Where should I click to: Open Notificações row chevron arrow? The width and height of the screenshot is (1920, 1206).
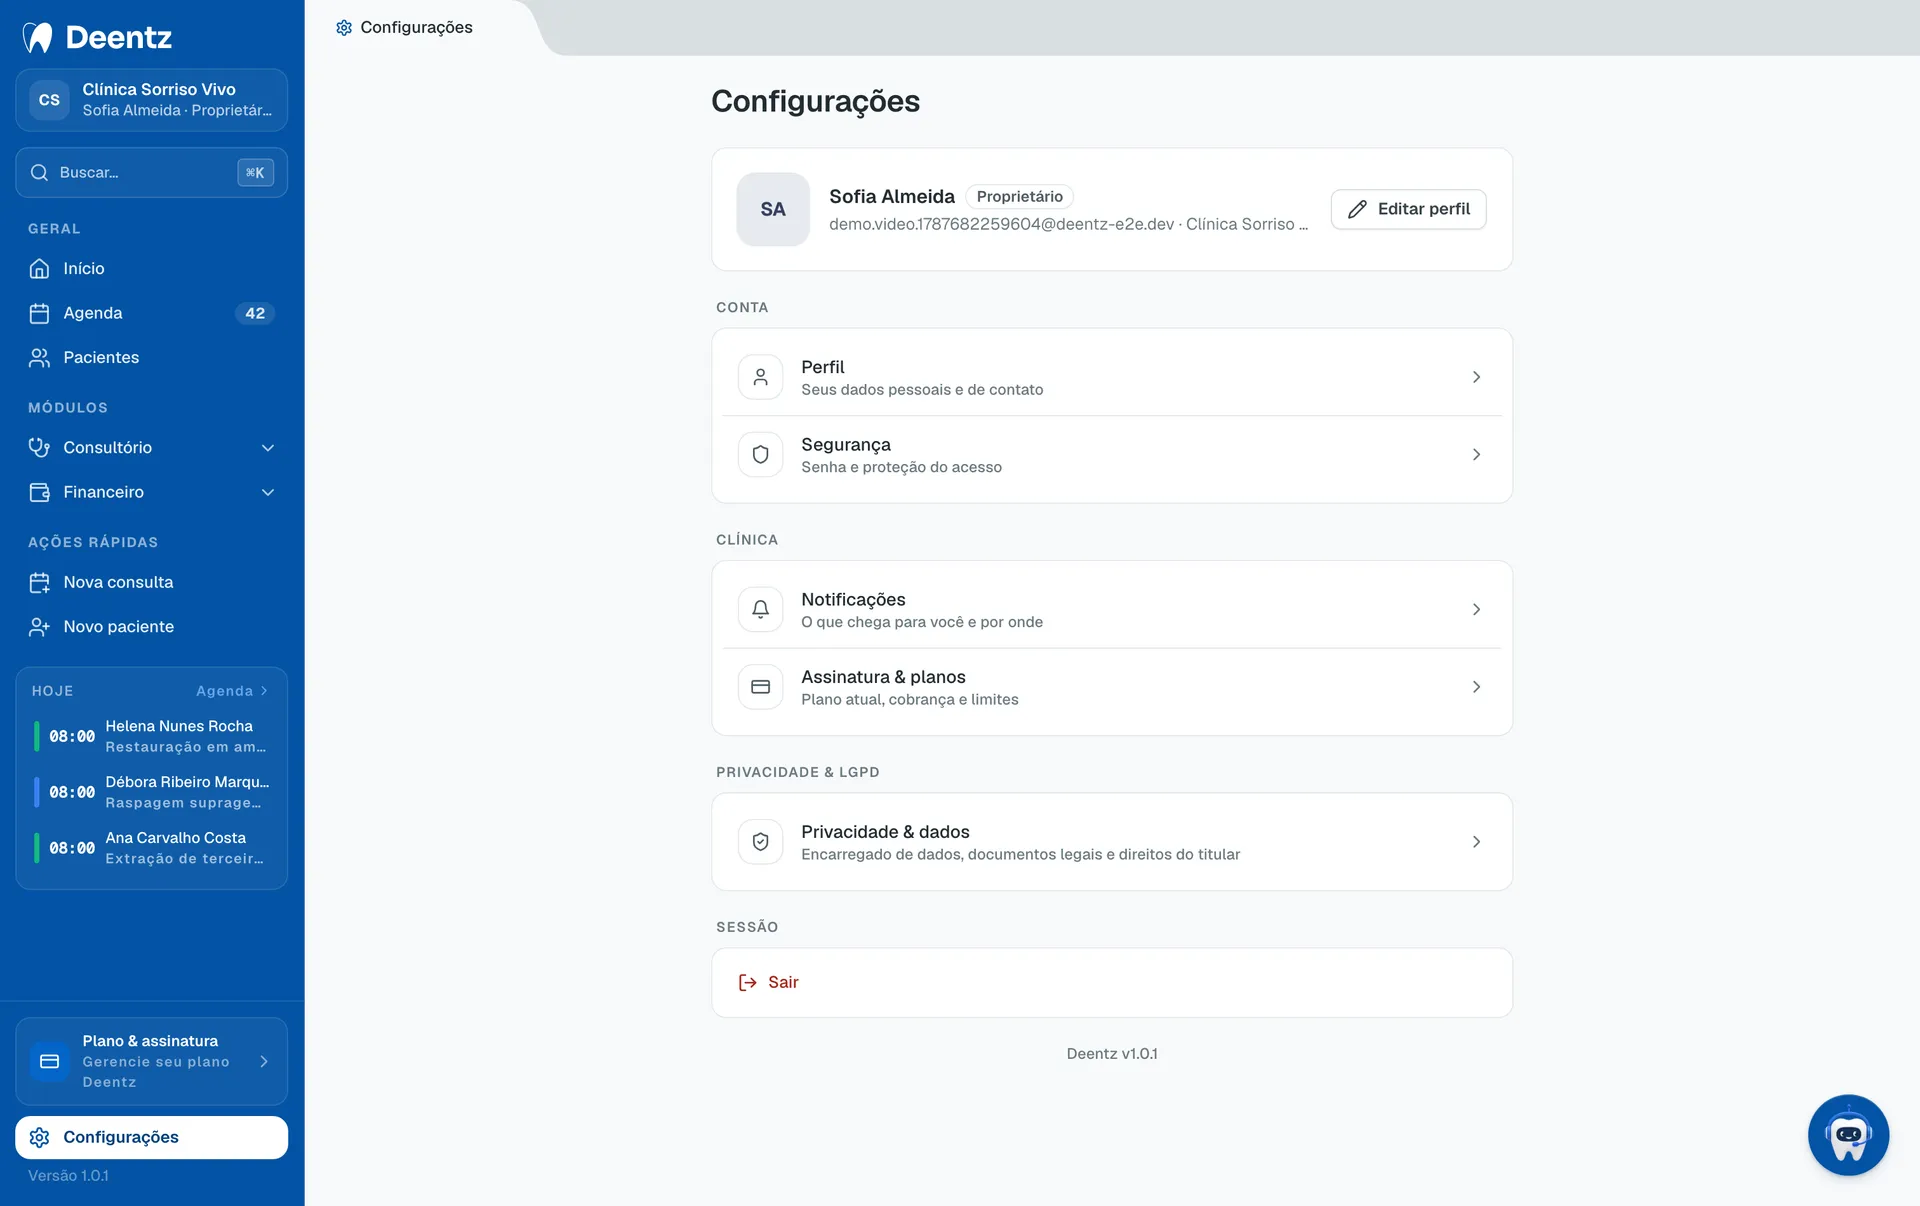[1476, 609]
